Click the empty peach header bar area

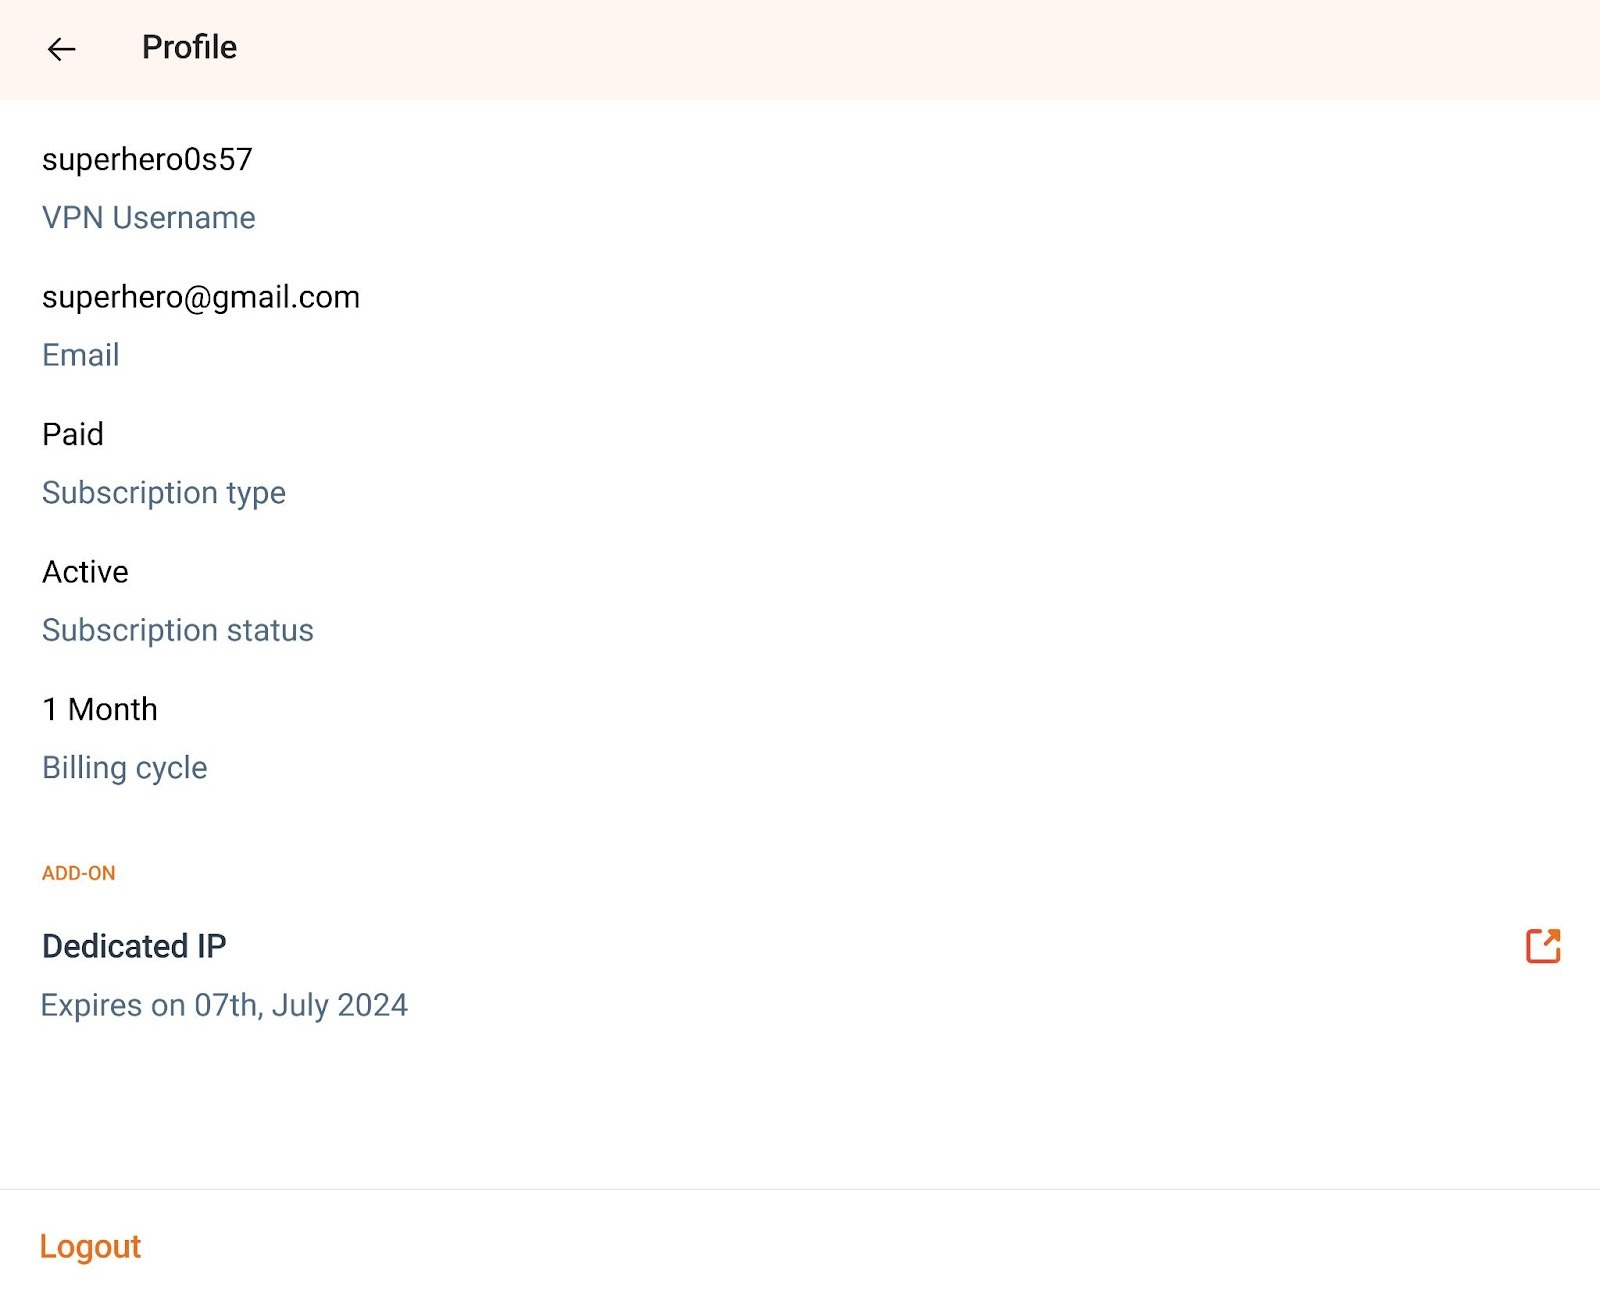pos(900,49)
